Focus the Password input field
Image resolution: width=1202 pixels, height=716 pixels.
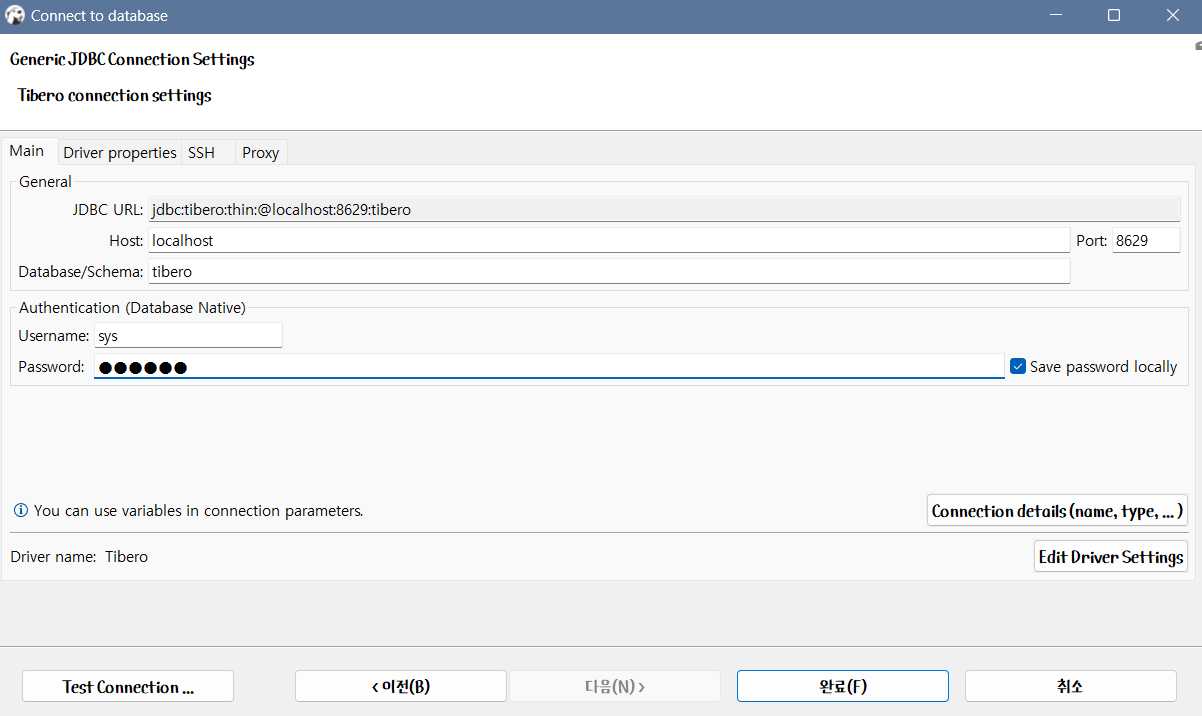coord(549,367)
